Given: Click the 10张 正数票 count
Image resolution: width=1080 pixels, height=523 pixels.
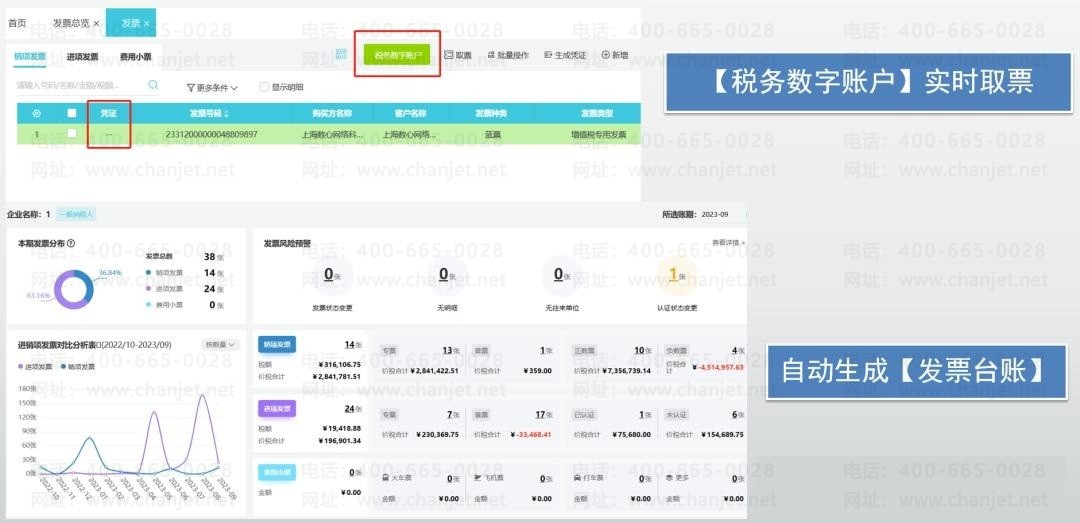Looking at the screenshot, I should (x=643, y=351).
